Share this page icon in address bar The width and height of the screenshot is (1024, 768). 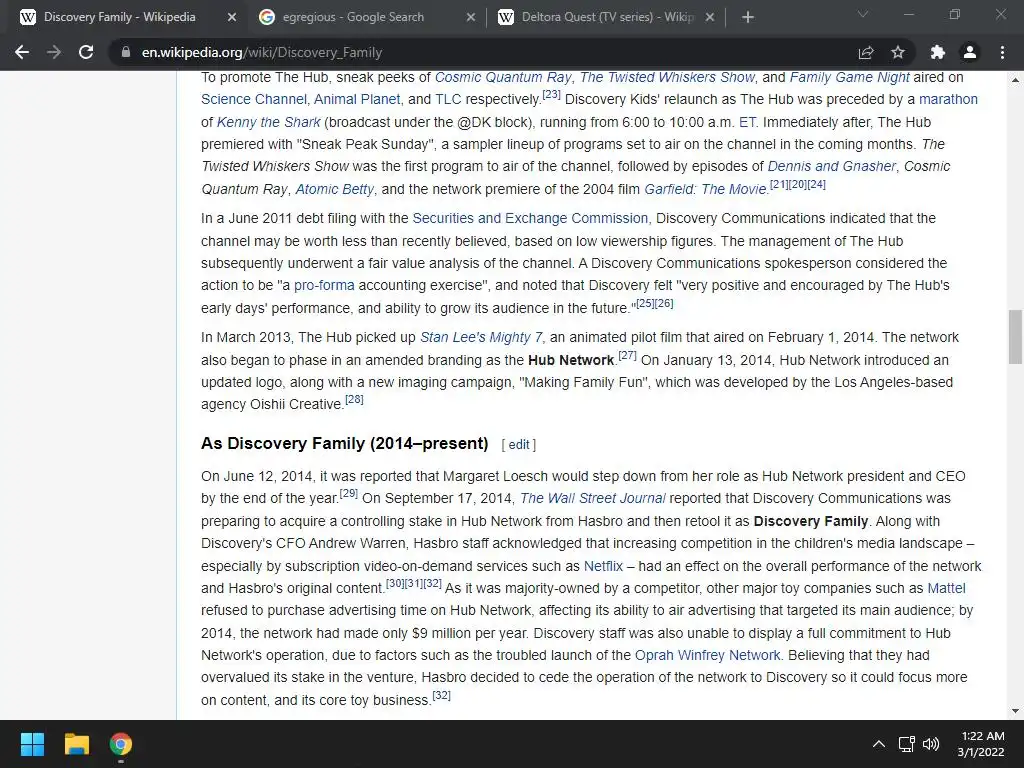pos(866,52)
